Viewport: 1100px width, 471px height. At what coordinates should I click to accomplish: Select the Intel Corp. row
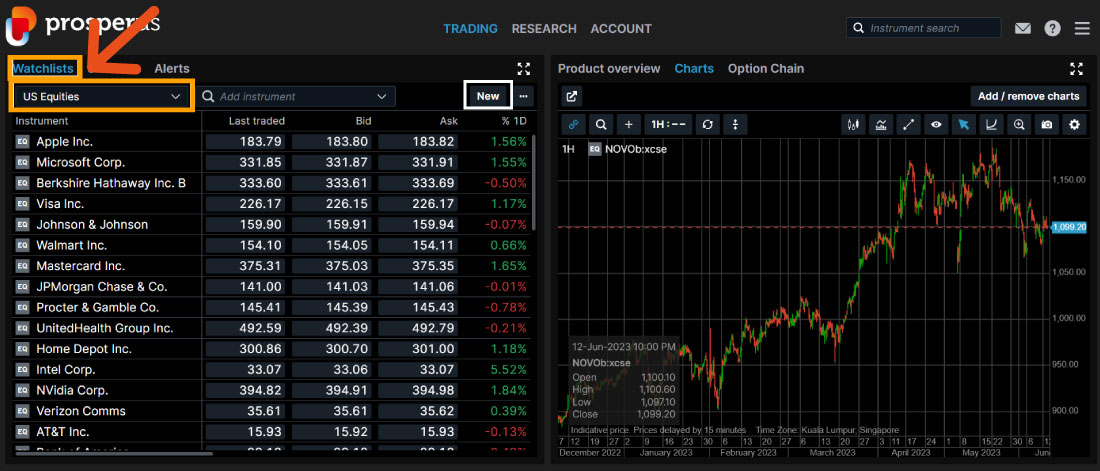click(x=271, y=369)
